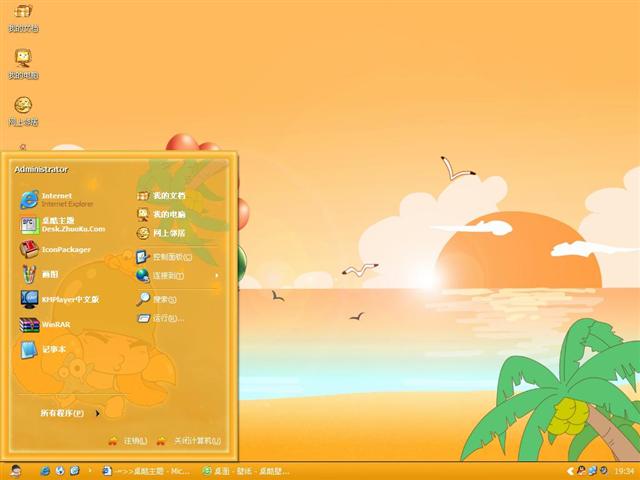
Task: Open WinRAR from the start menu
Action: click(x=45, y=324)
